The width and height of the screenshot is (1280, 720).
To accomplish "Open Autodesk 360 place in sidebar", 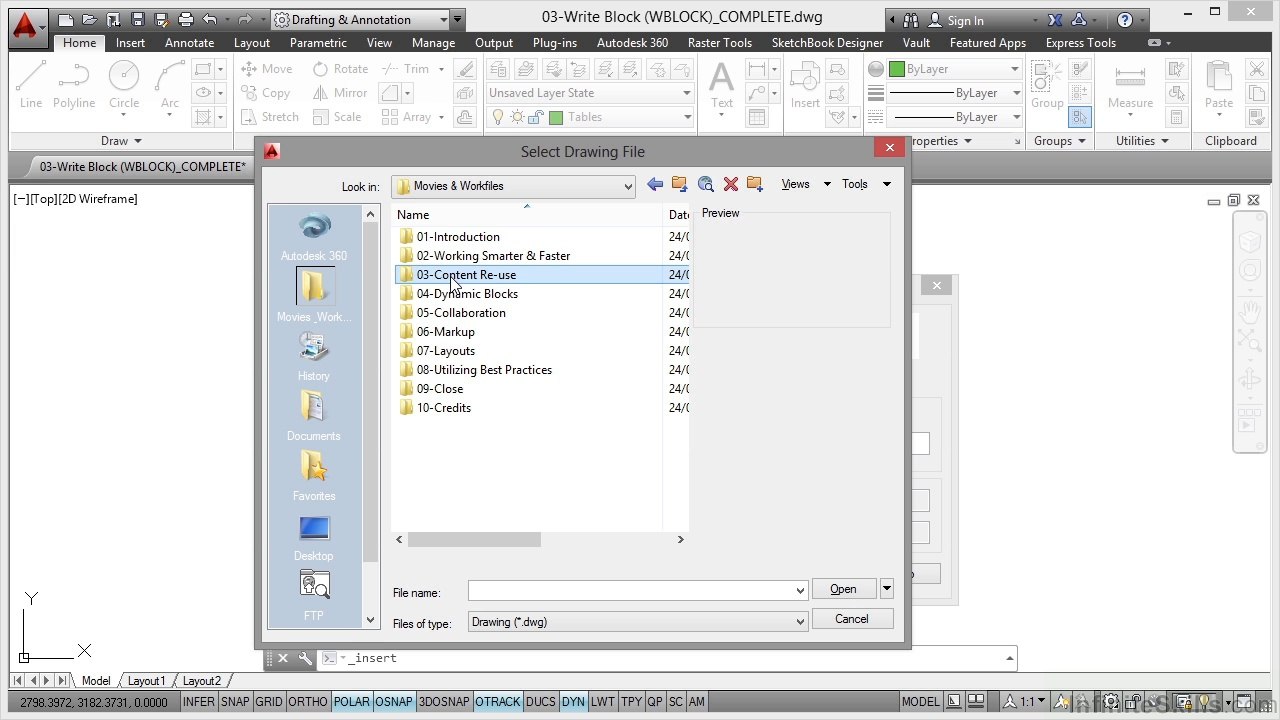I will pos(314,237).
